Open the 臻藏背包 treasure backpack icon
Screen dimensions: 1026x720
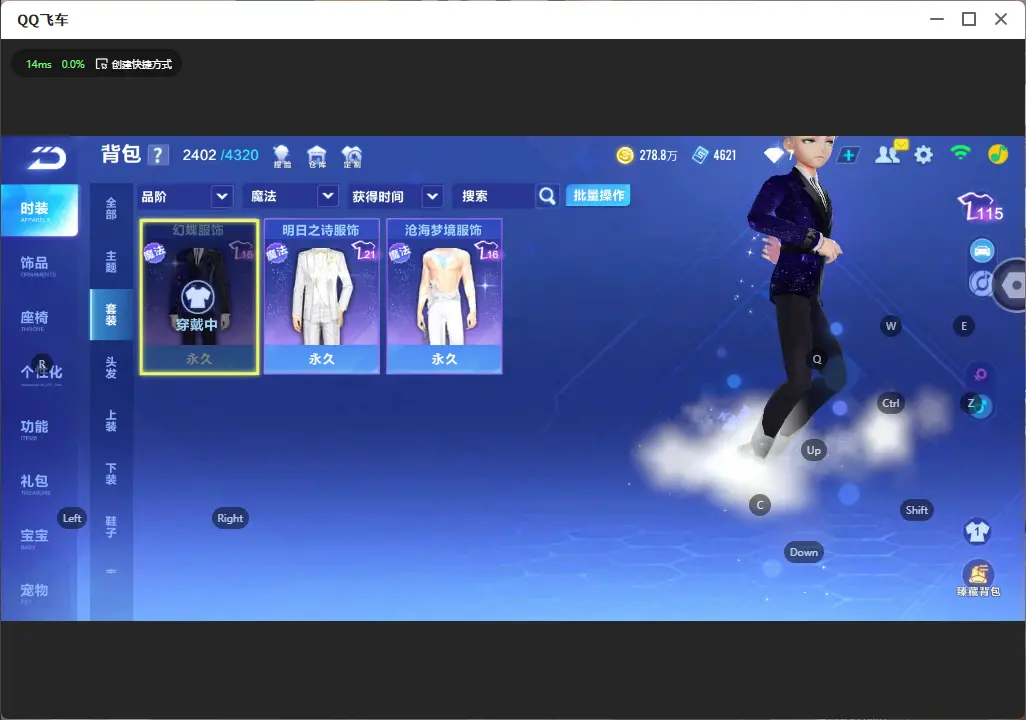pos(978,579)
